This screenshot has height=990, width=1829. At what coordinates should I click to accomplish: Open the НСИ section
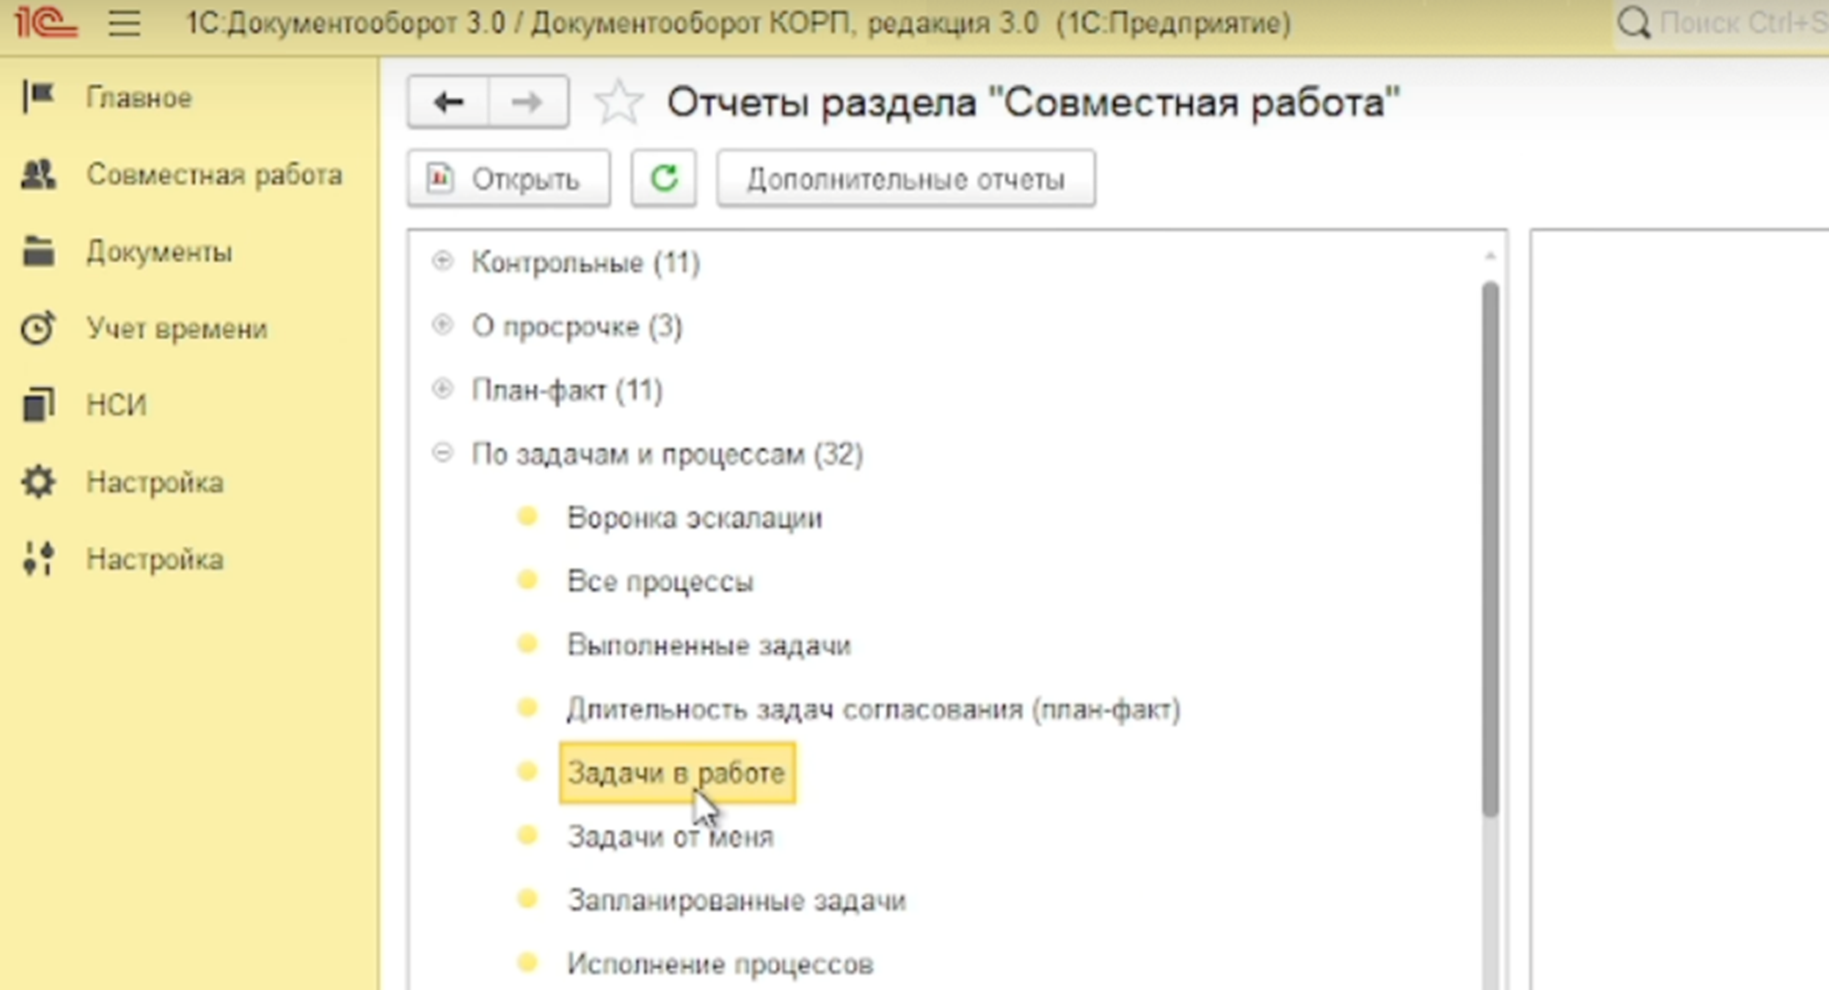tap(116, 405)
